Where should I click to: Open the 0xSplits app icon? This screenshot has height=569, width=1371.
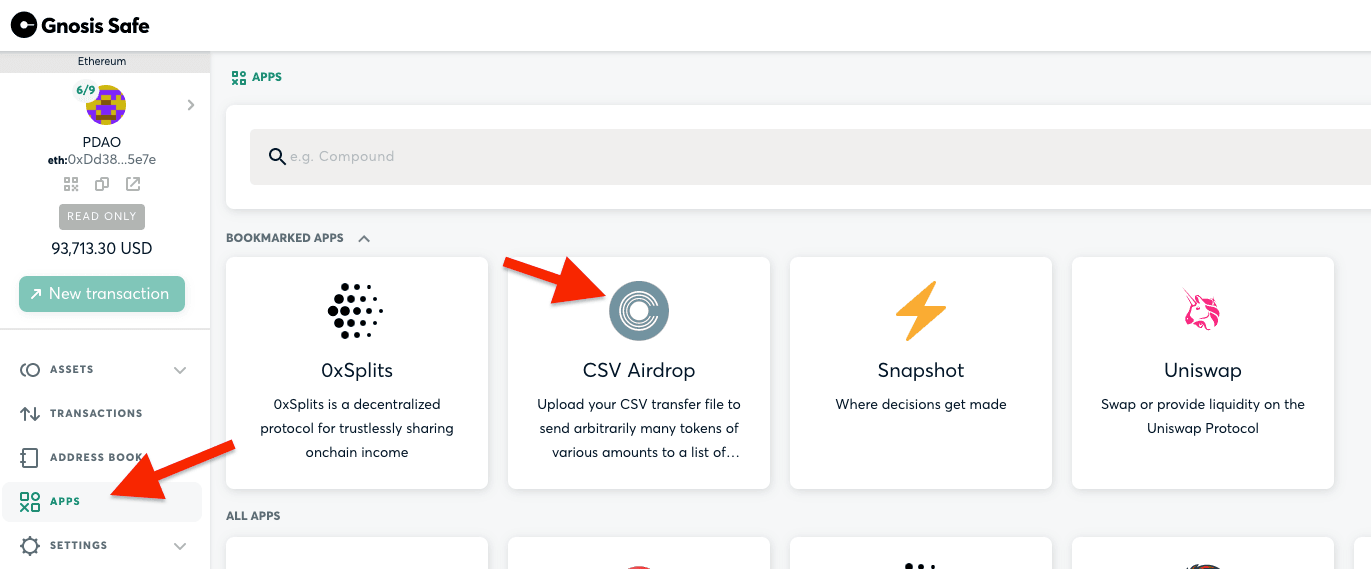(356, 312)
